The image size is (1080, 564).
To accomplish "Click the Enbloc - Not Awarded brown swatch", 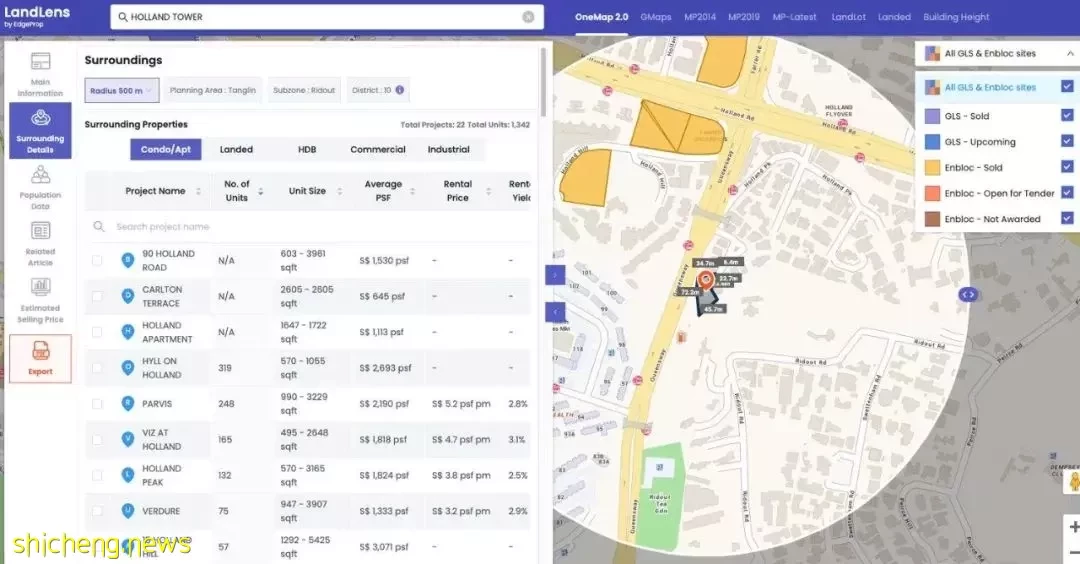I will pyautogui.click(x=932, y=219).
